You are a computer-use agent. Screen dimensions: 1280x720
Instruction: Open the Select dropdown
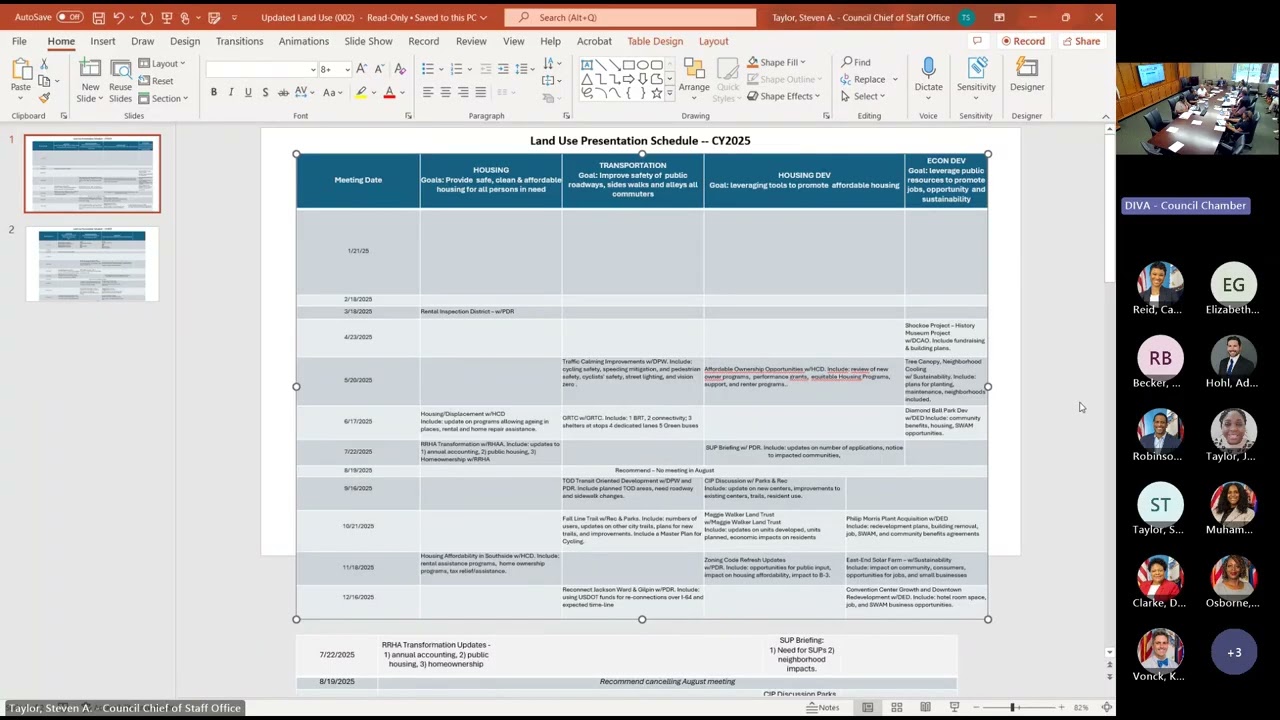click(863, 96)
